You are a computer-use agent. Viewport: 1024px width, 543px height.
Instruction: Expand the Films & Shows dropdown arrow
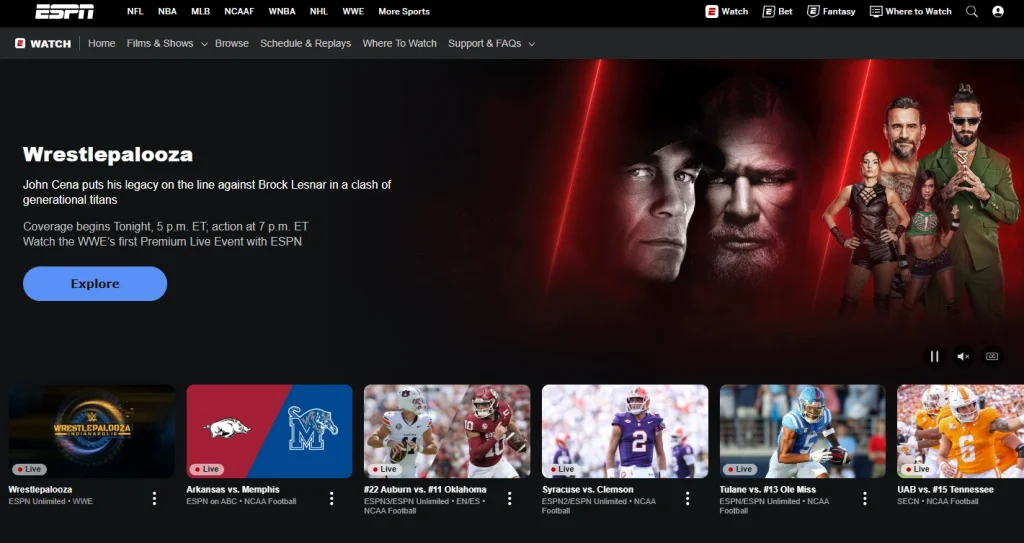click(x=204, y=44)
